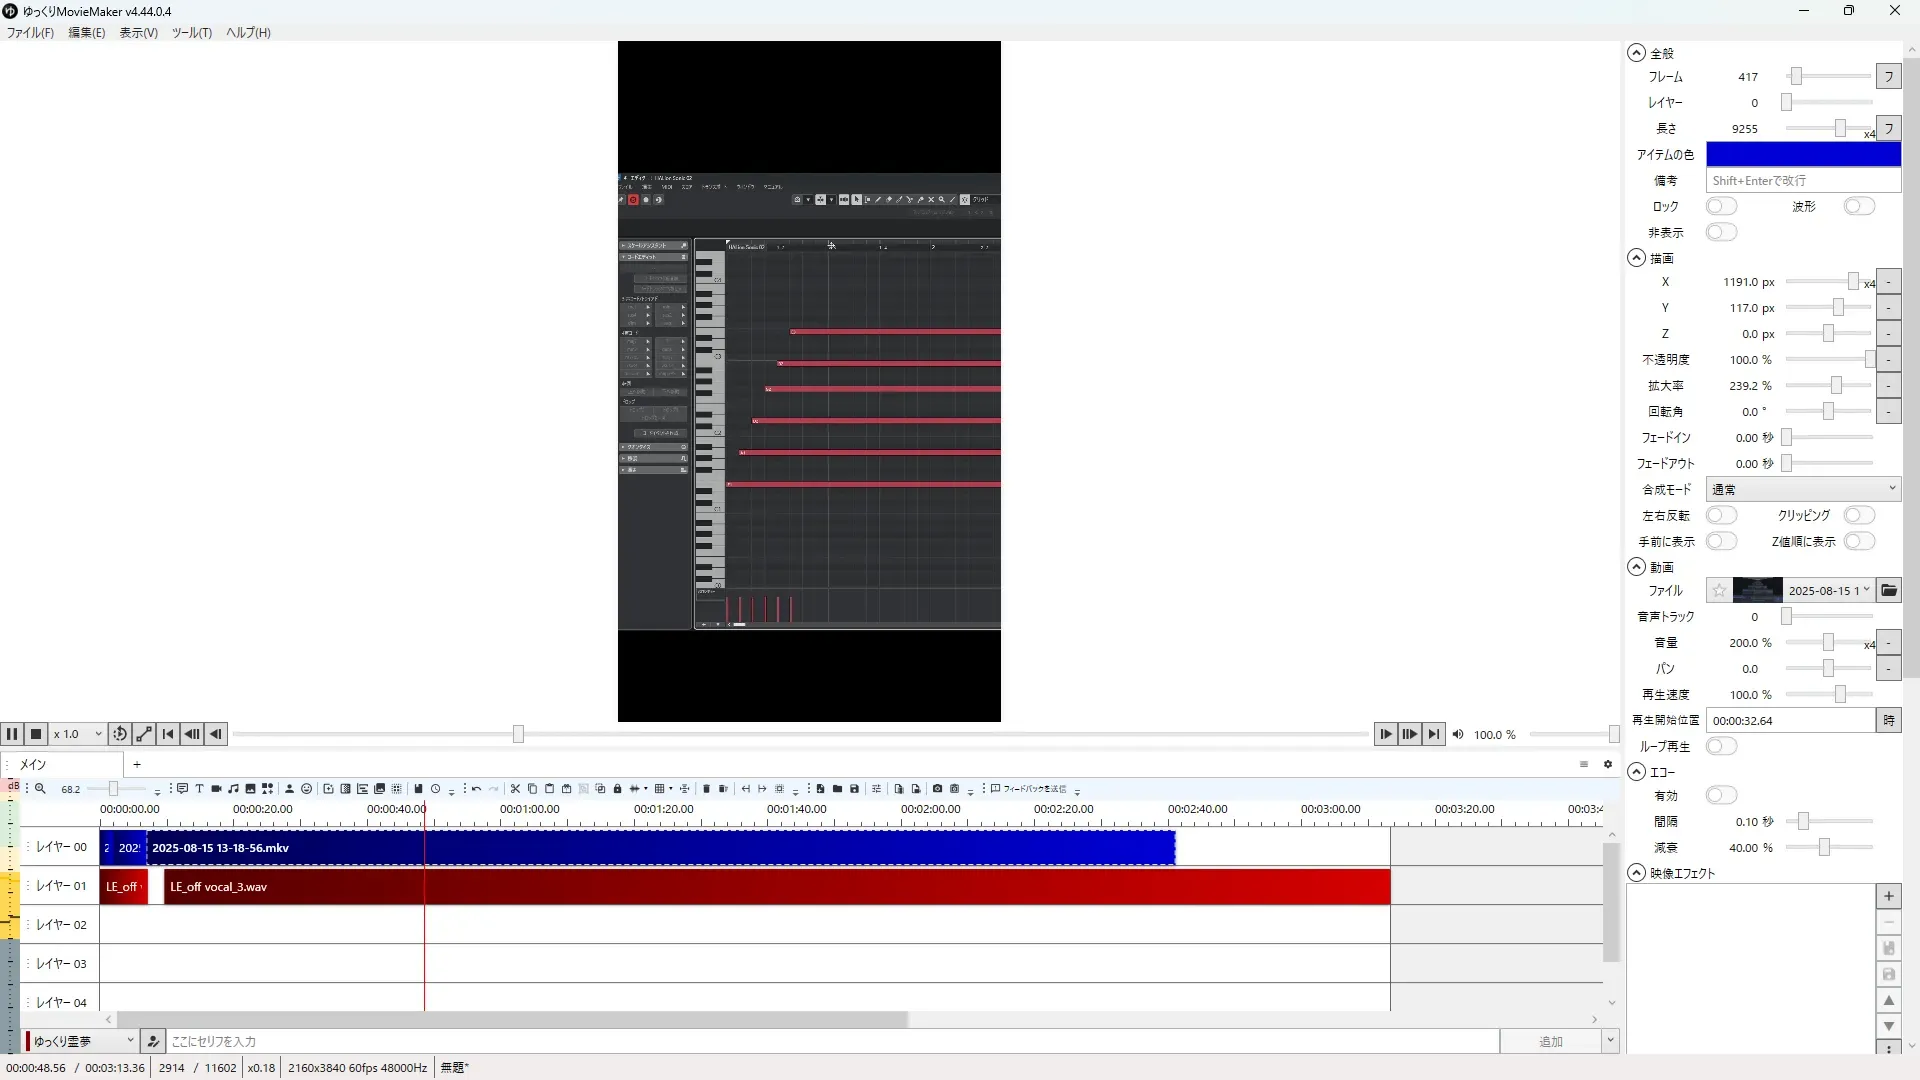Click the text item (T) tool icon
The image size is (1920, 1080).
pyautogui.click(x=199, y=789)
